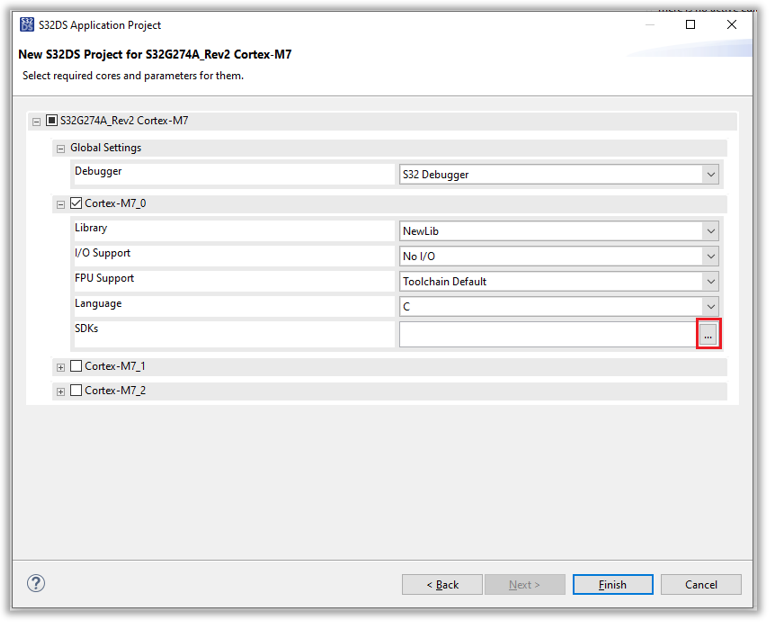Enable the Cortex-M7_1 core checkbox
This screenshot has height=622, width=769.
[76, 366]
